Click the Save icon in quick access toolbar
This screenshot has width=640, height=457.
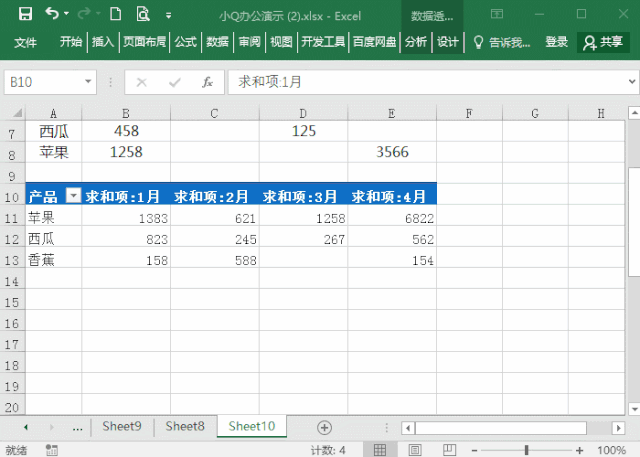(x=25, y=14)
